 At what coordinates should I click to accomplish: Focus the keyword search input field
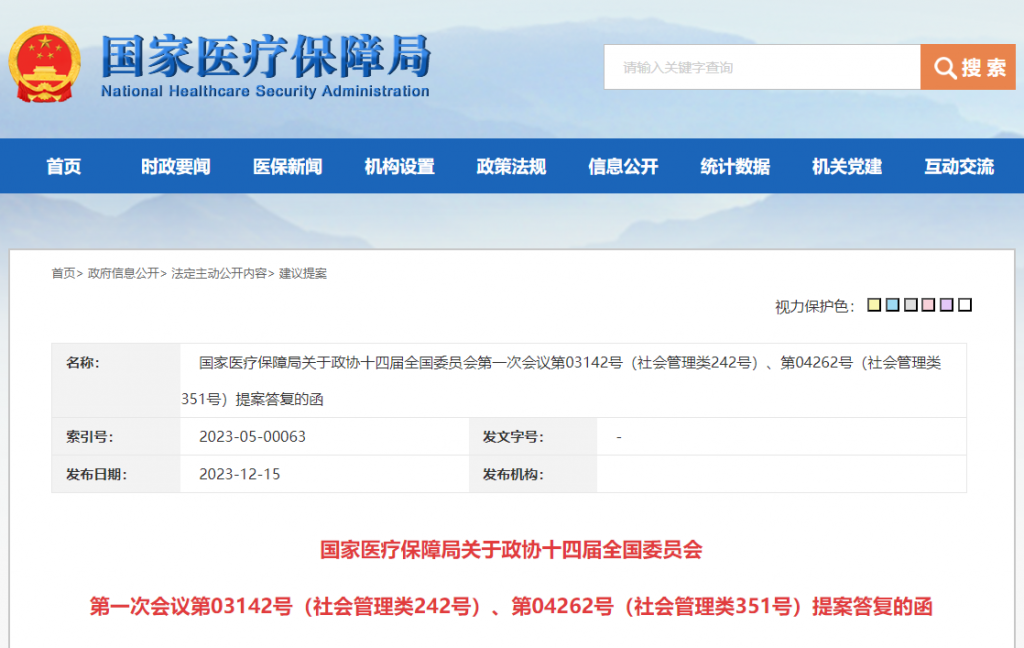(x=762, y=67)
